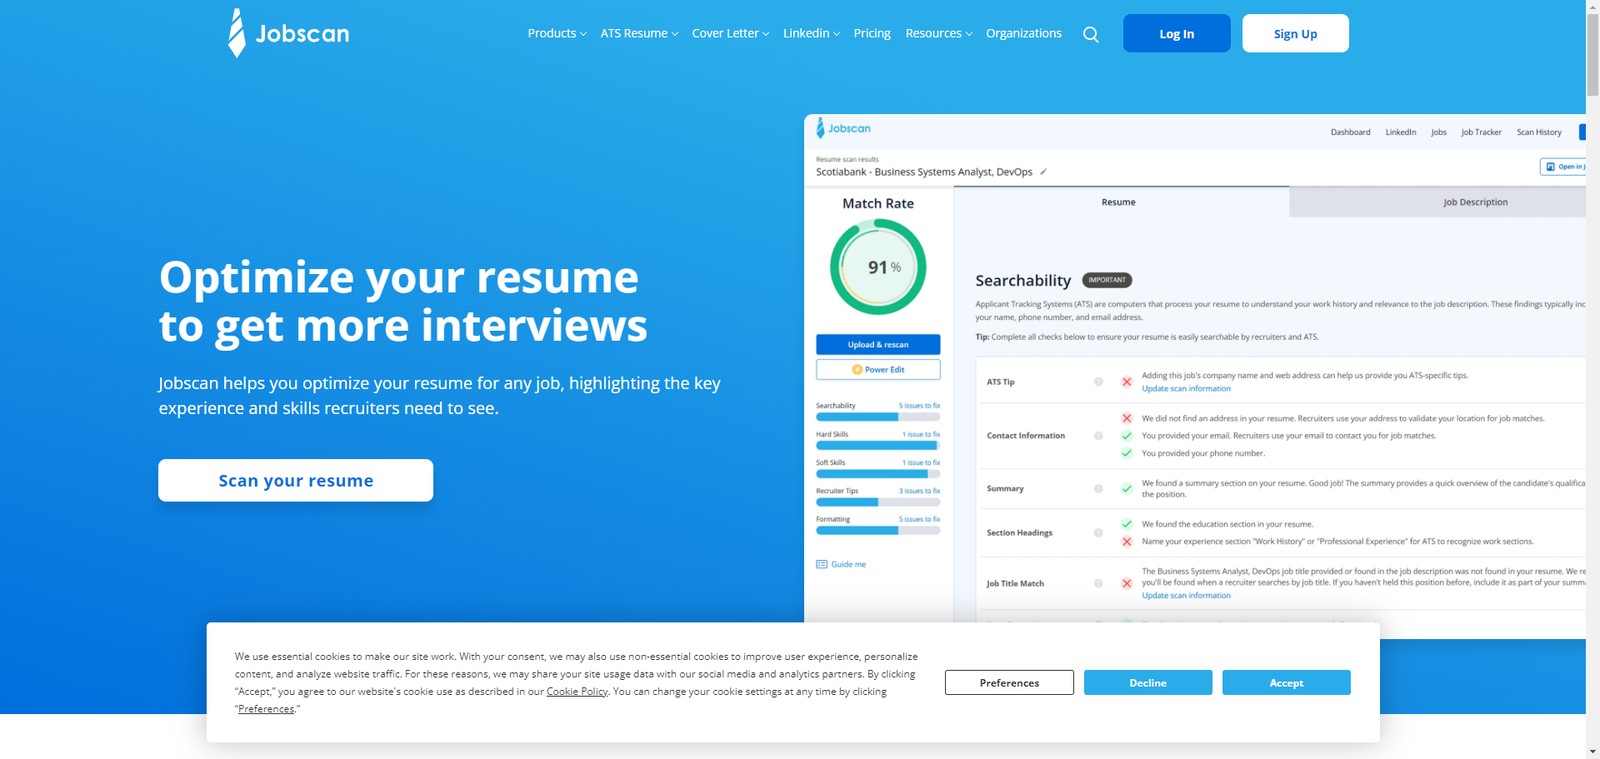The height and width of the screenshot is (759, 1600).
Task: Open Searchability 5 issues to fix link
Action: point(919,406)
